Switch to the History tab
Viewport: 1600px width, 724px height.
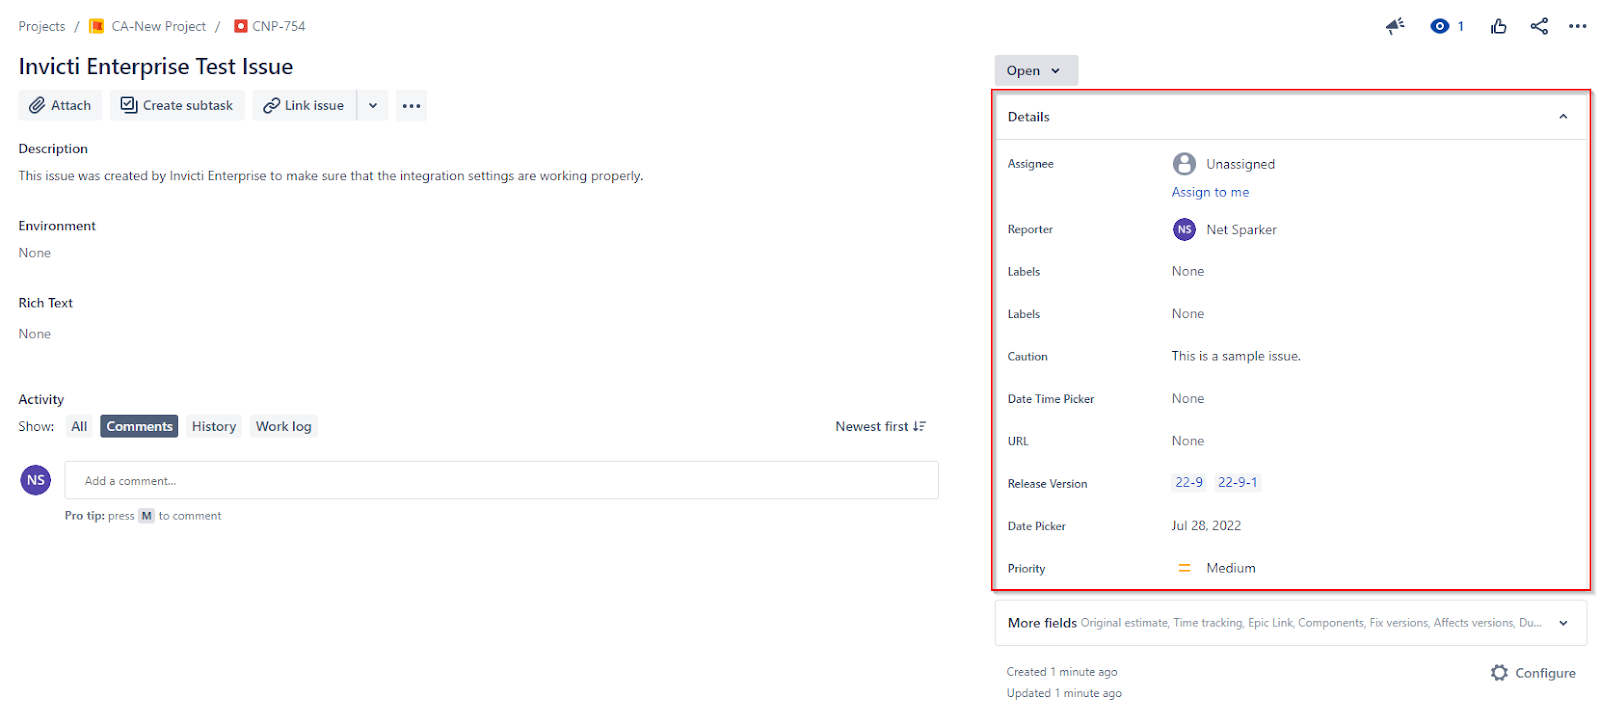click(214, 426)
